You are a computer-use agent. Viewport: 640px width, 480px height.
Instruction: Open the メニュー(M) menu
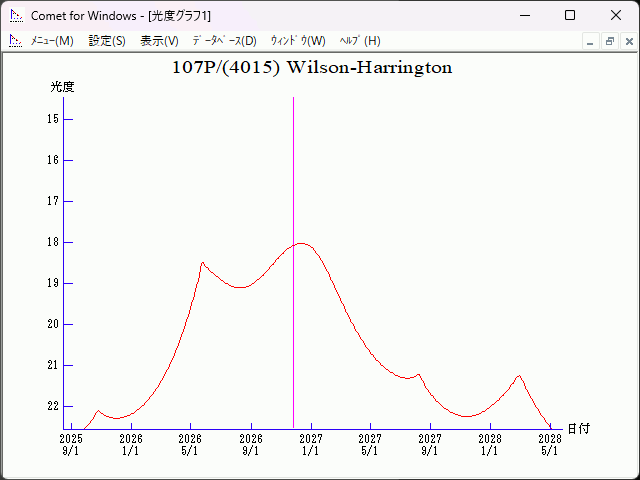tap(52, 41)
